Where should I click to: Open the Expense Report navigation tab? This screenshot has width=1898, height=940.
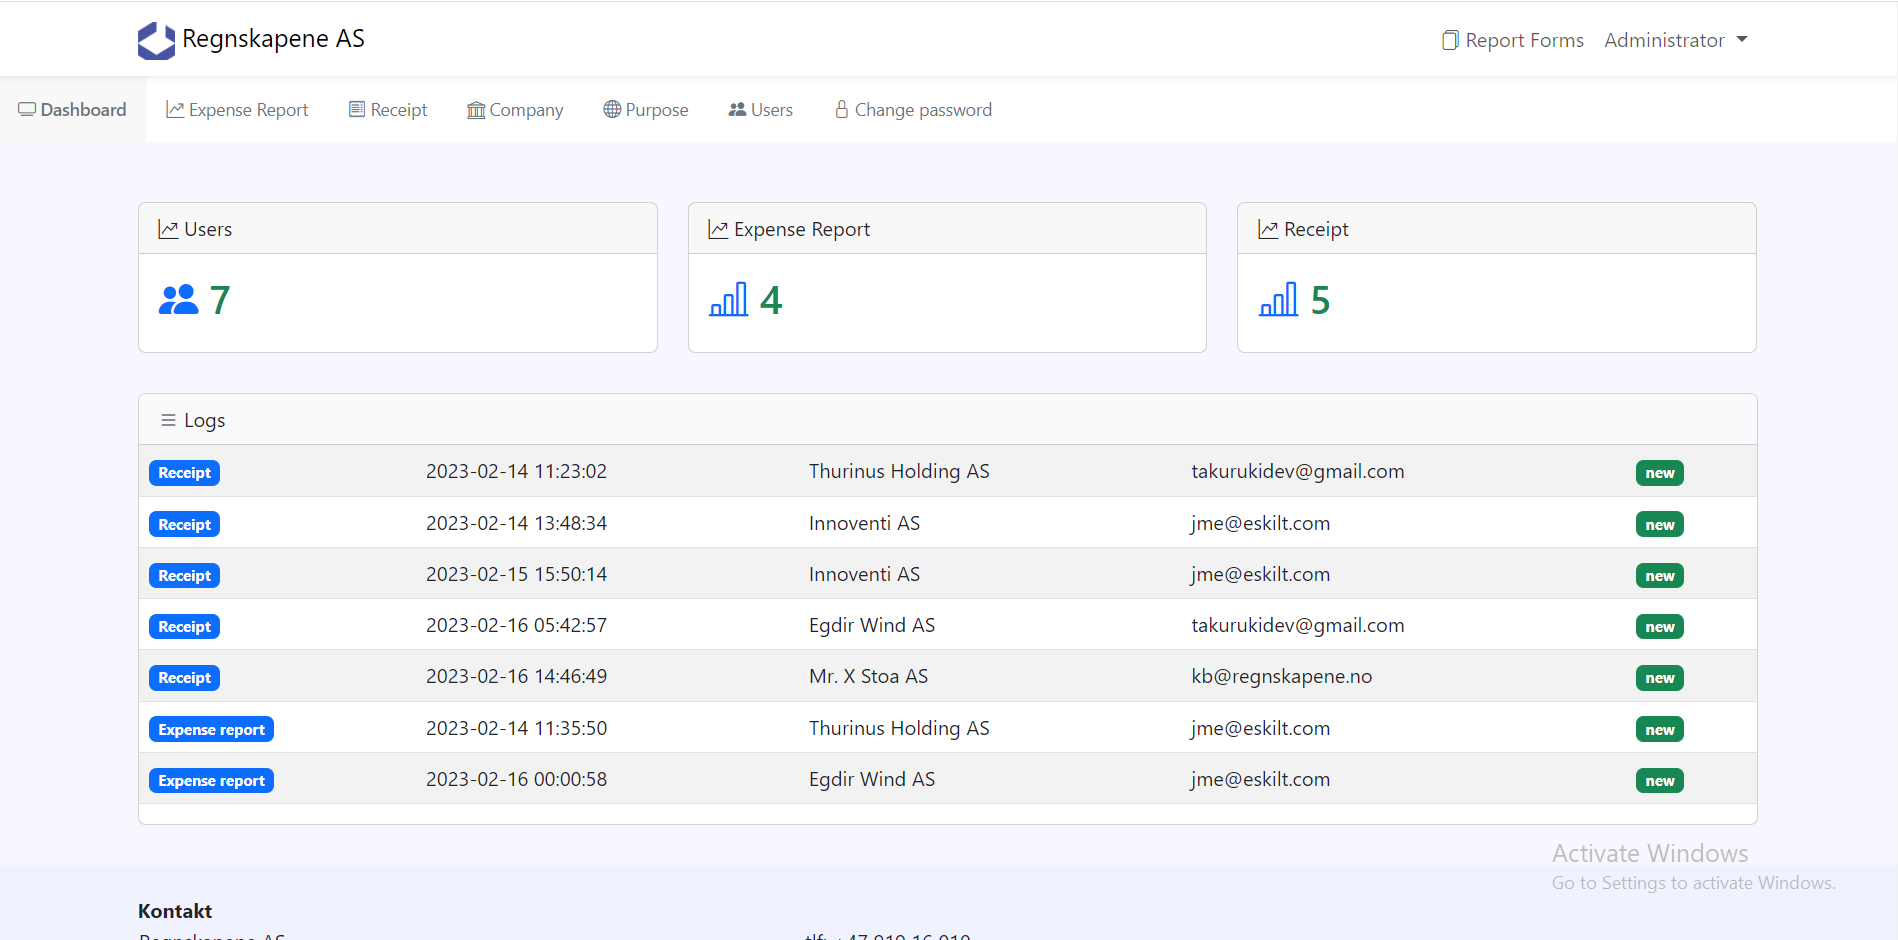(x=238, y=110)
